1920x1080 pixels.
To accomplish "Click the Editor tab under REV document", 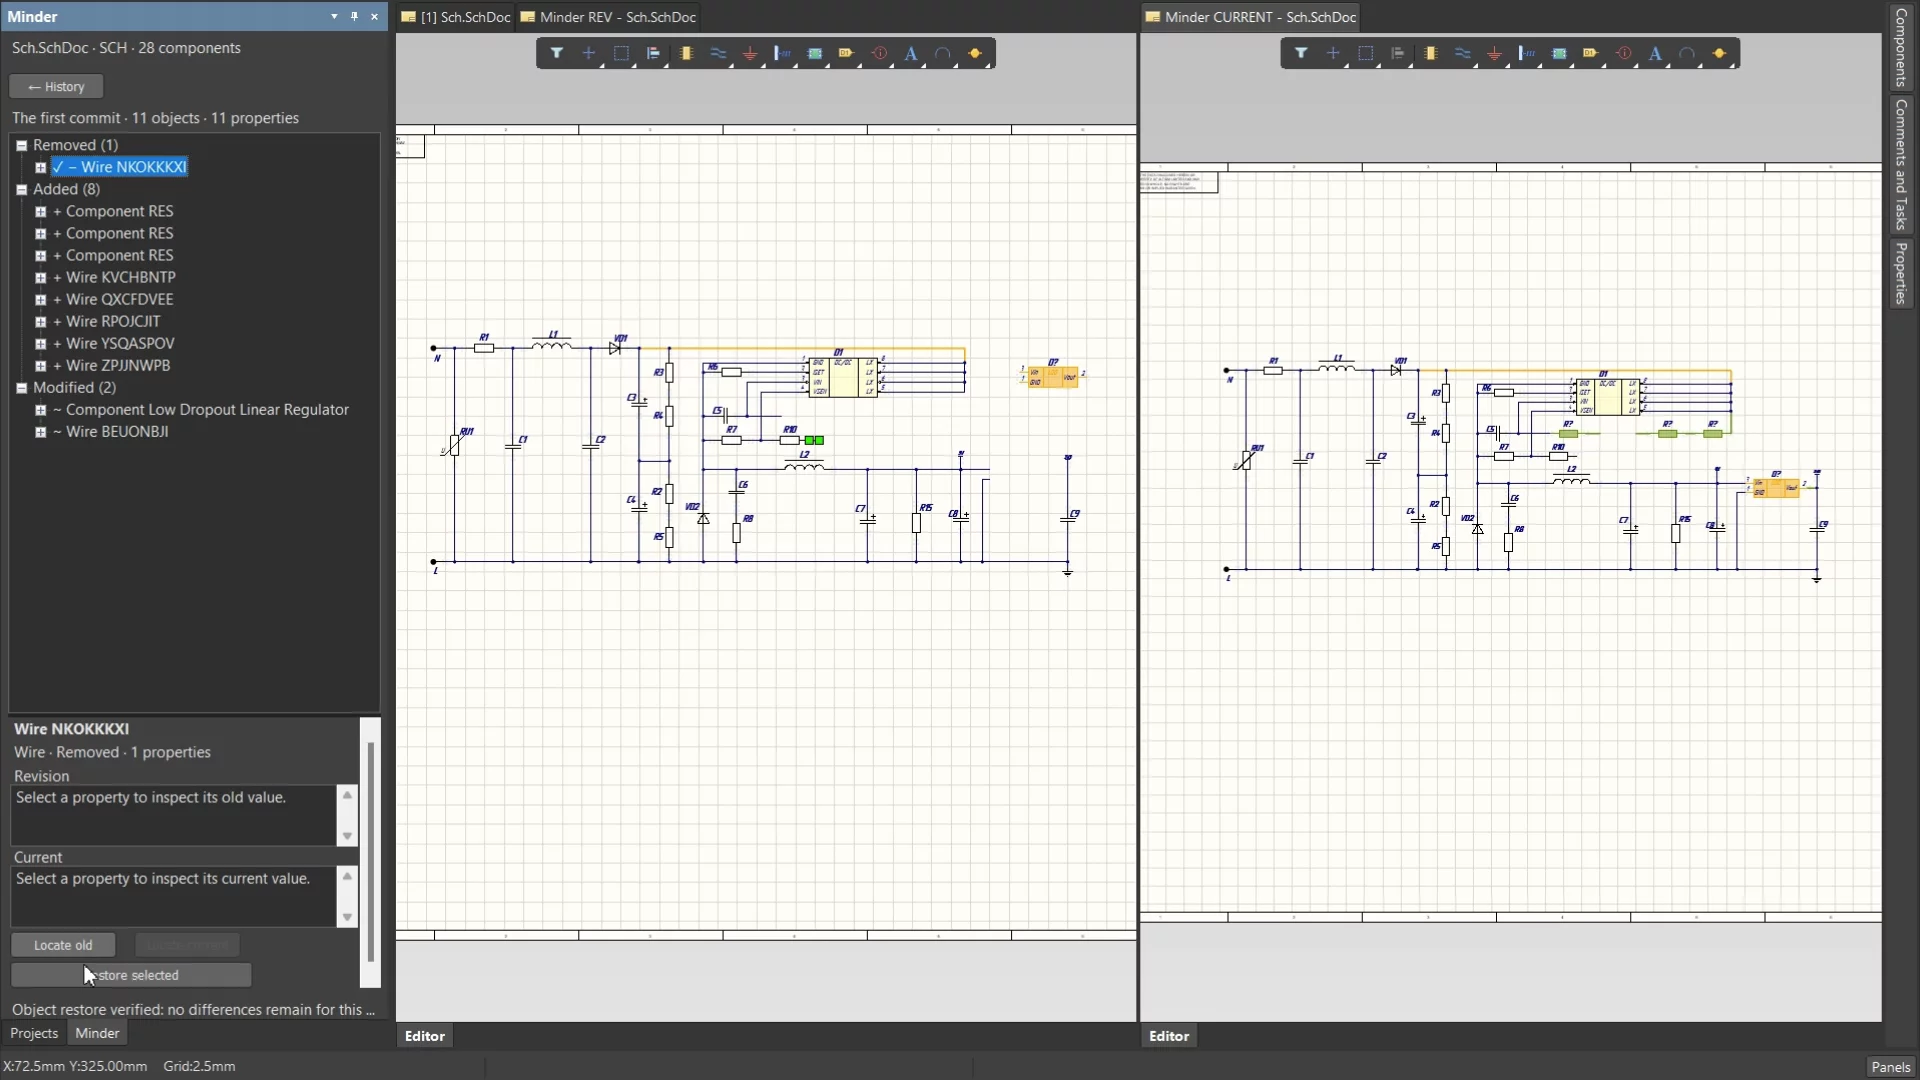I will 425,1036.
